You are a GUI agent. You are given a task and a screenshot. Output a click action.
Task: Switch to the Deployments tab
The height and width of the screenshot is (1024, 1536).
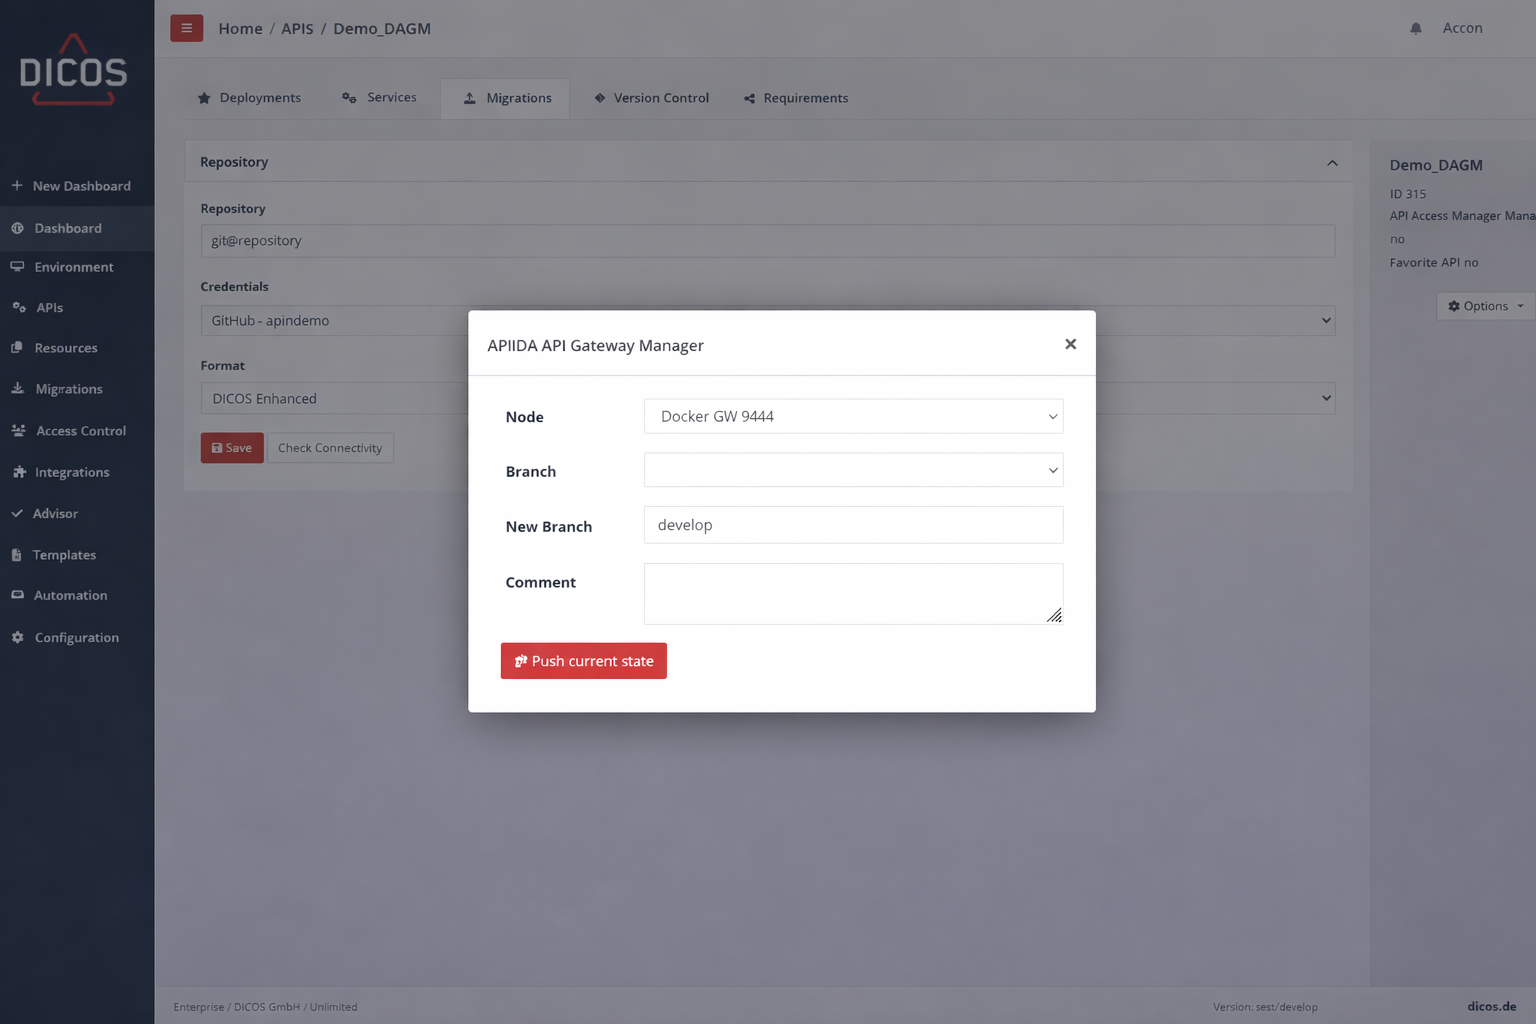(249, 98)
